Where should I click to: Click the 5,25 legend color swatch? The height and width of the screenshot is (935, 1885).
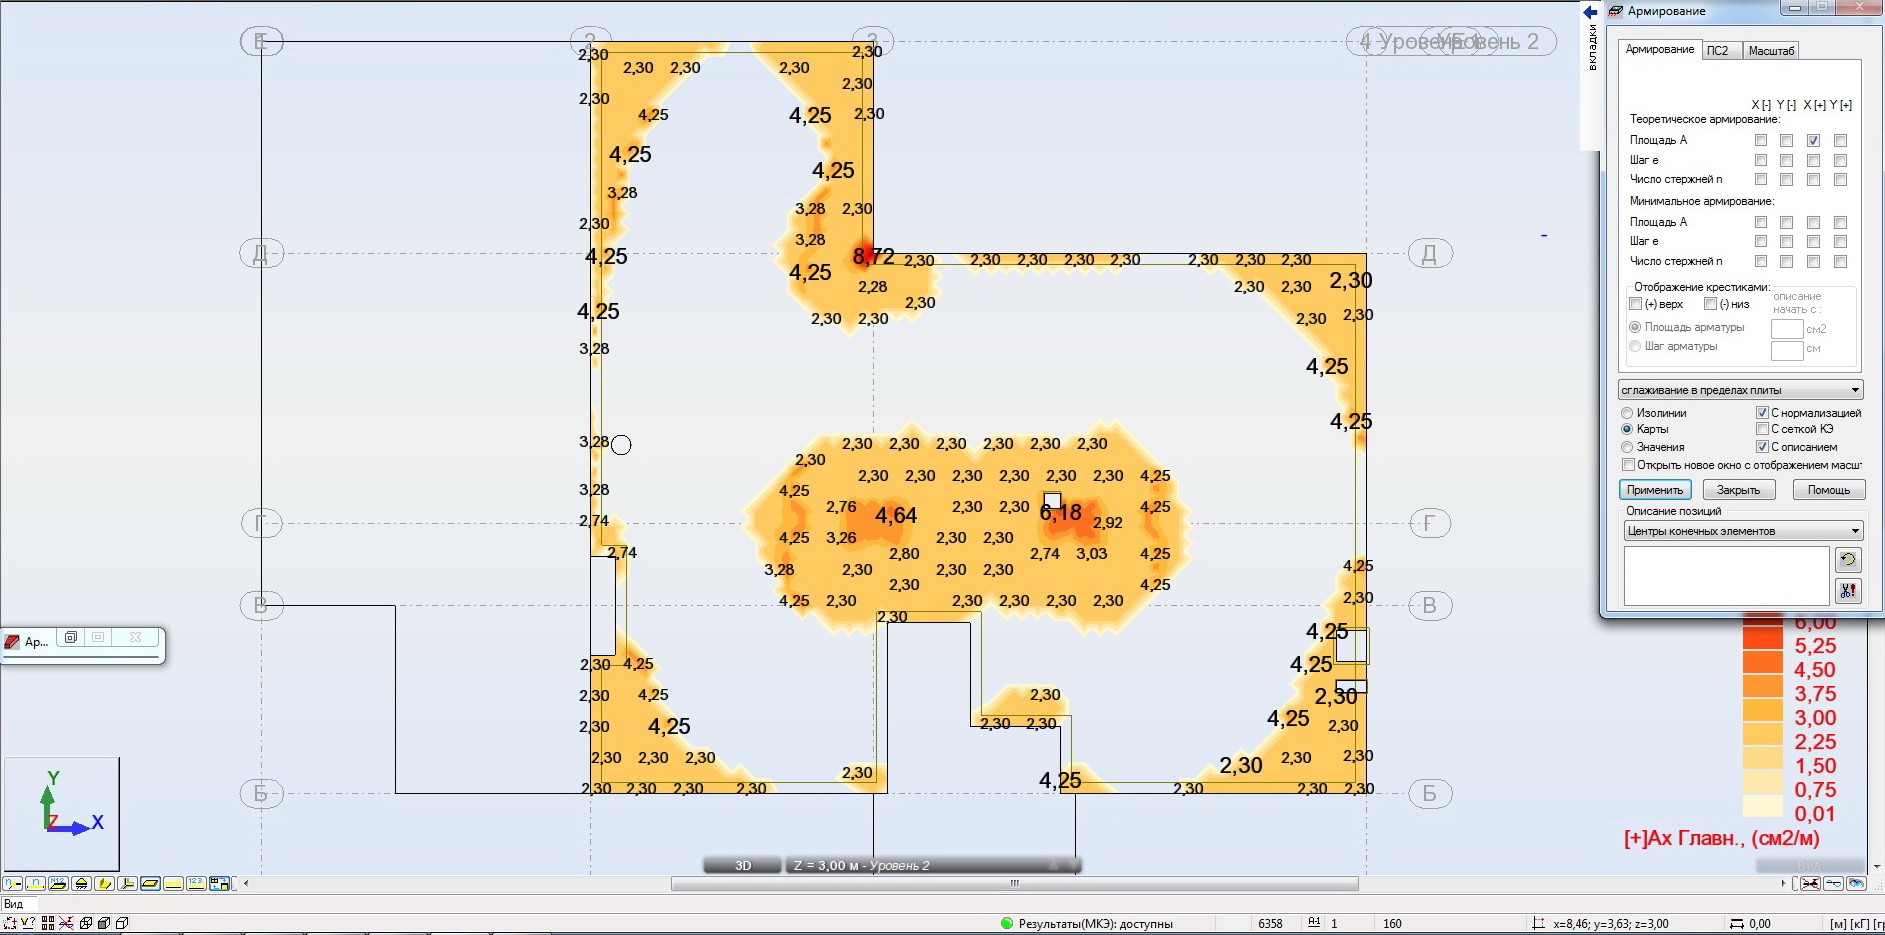1763,638
